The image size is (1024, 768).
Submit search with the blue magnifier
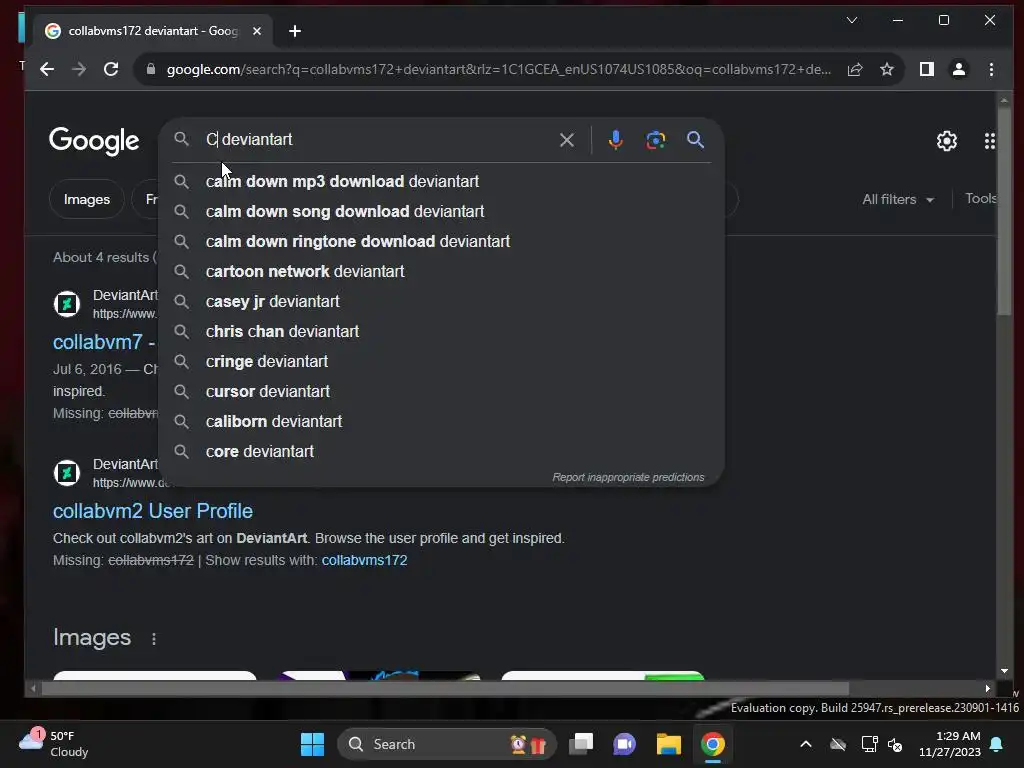(x=695, y=140)
